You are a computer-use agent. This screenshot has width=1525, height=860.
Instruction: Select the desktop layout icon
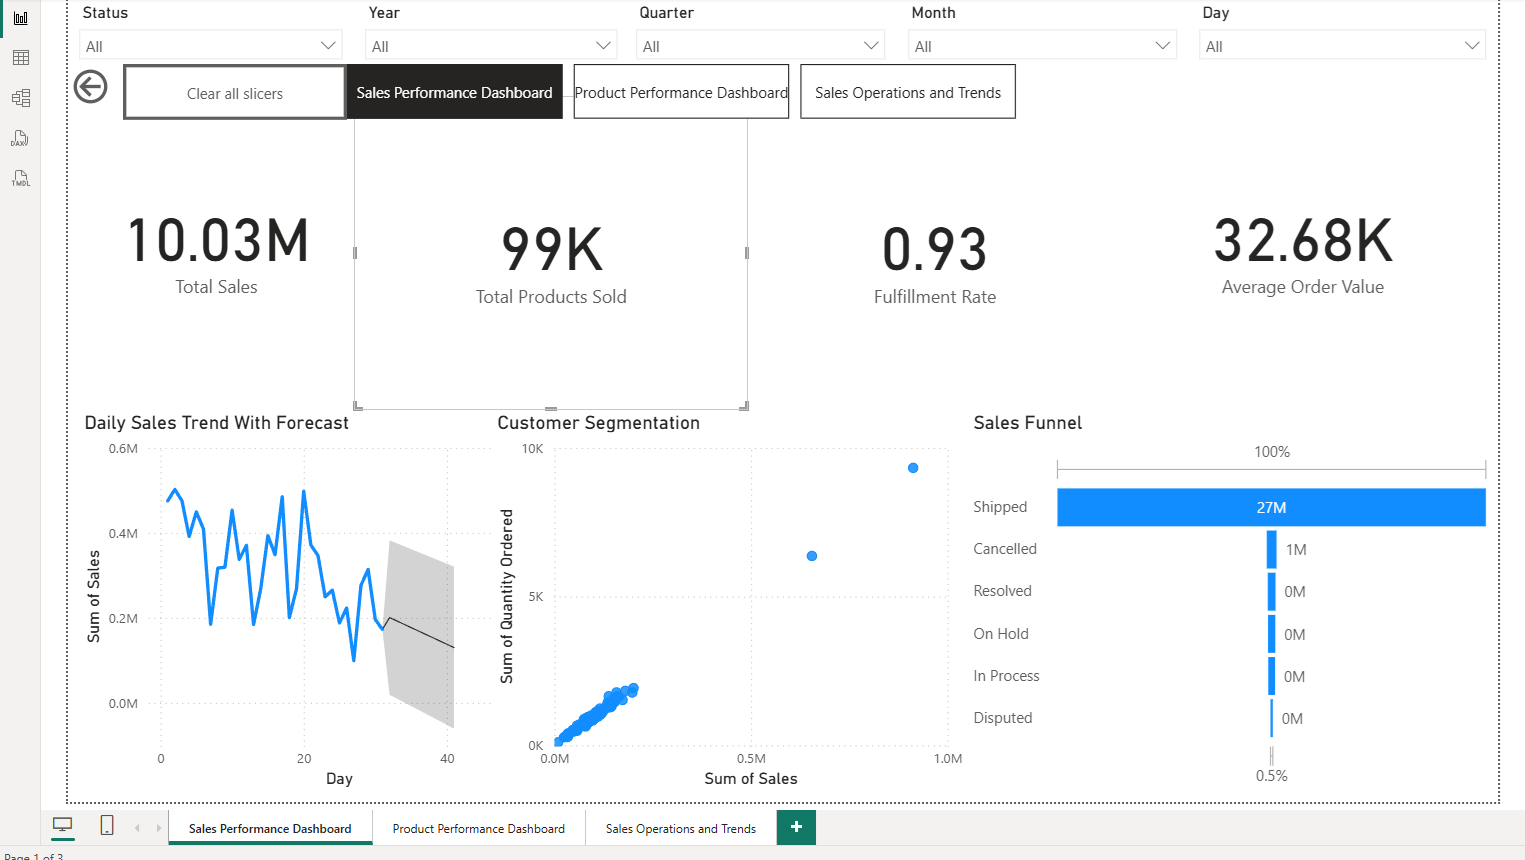62,822
